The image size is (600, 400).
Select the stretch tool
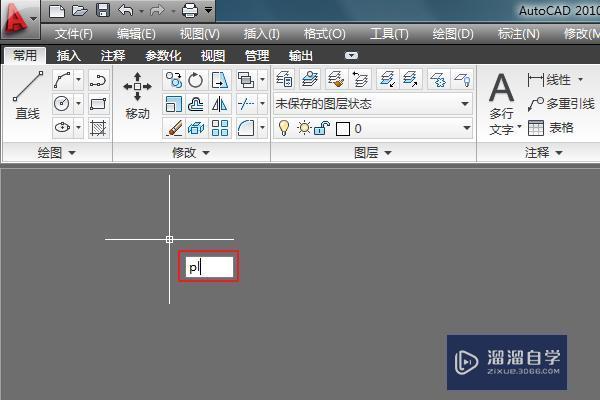220,80
